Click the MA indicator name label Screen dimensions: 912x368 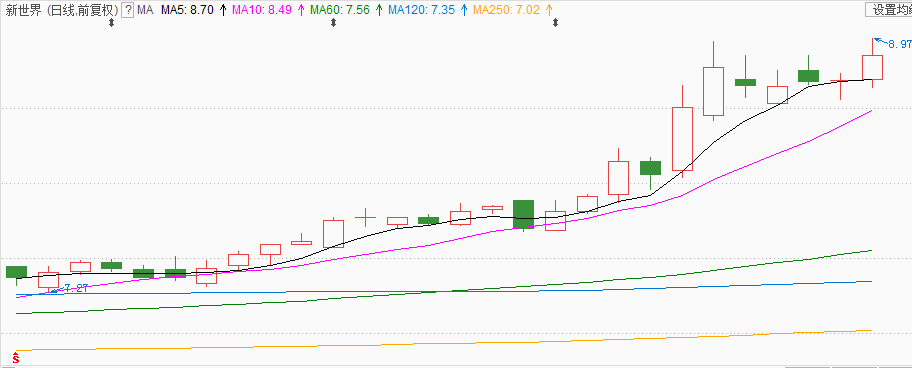145,10
